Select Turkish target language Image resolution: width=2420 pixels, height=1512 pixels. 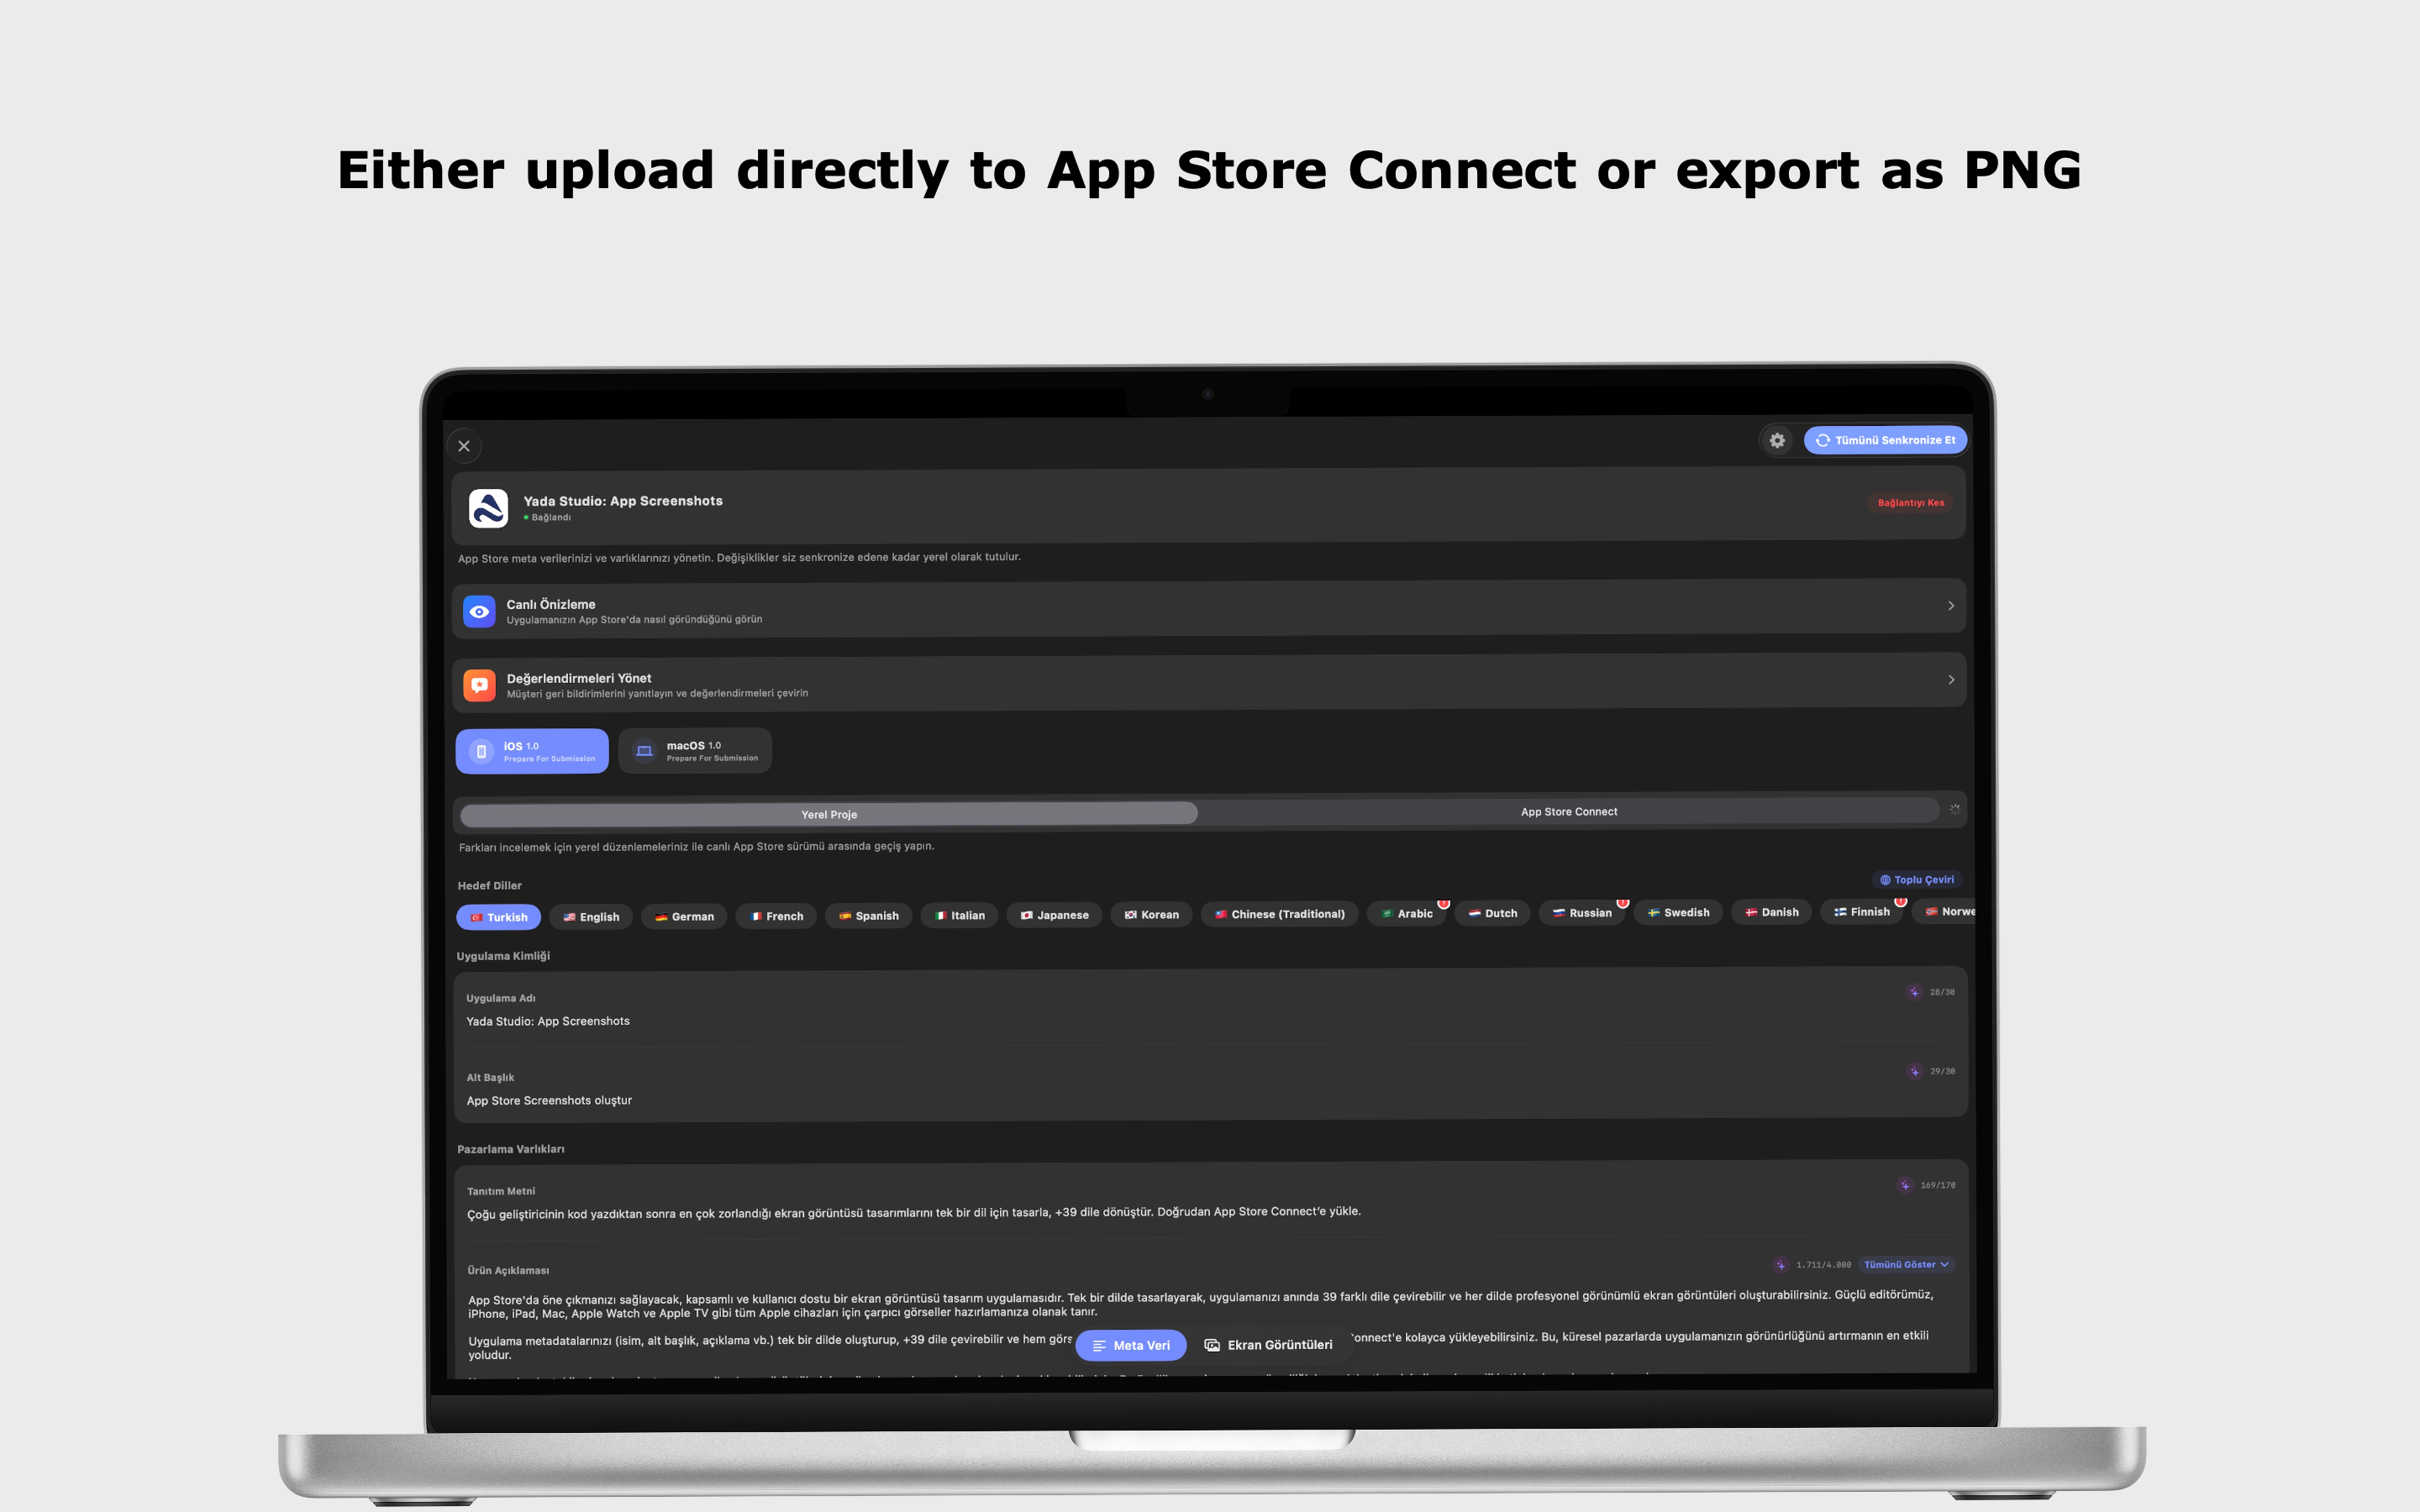498,917
